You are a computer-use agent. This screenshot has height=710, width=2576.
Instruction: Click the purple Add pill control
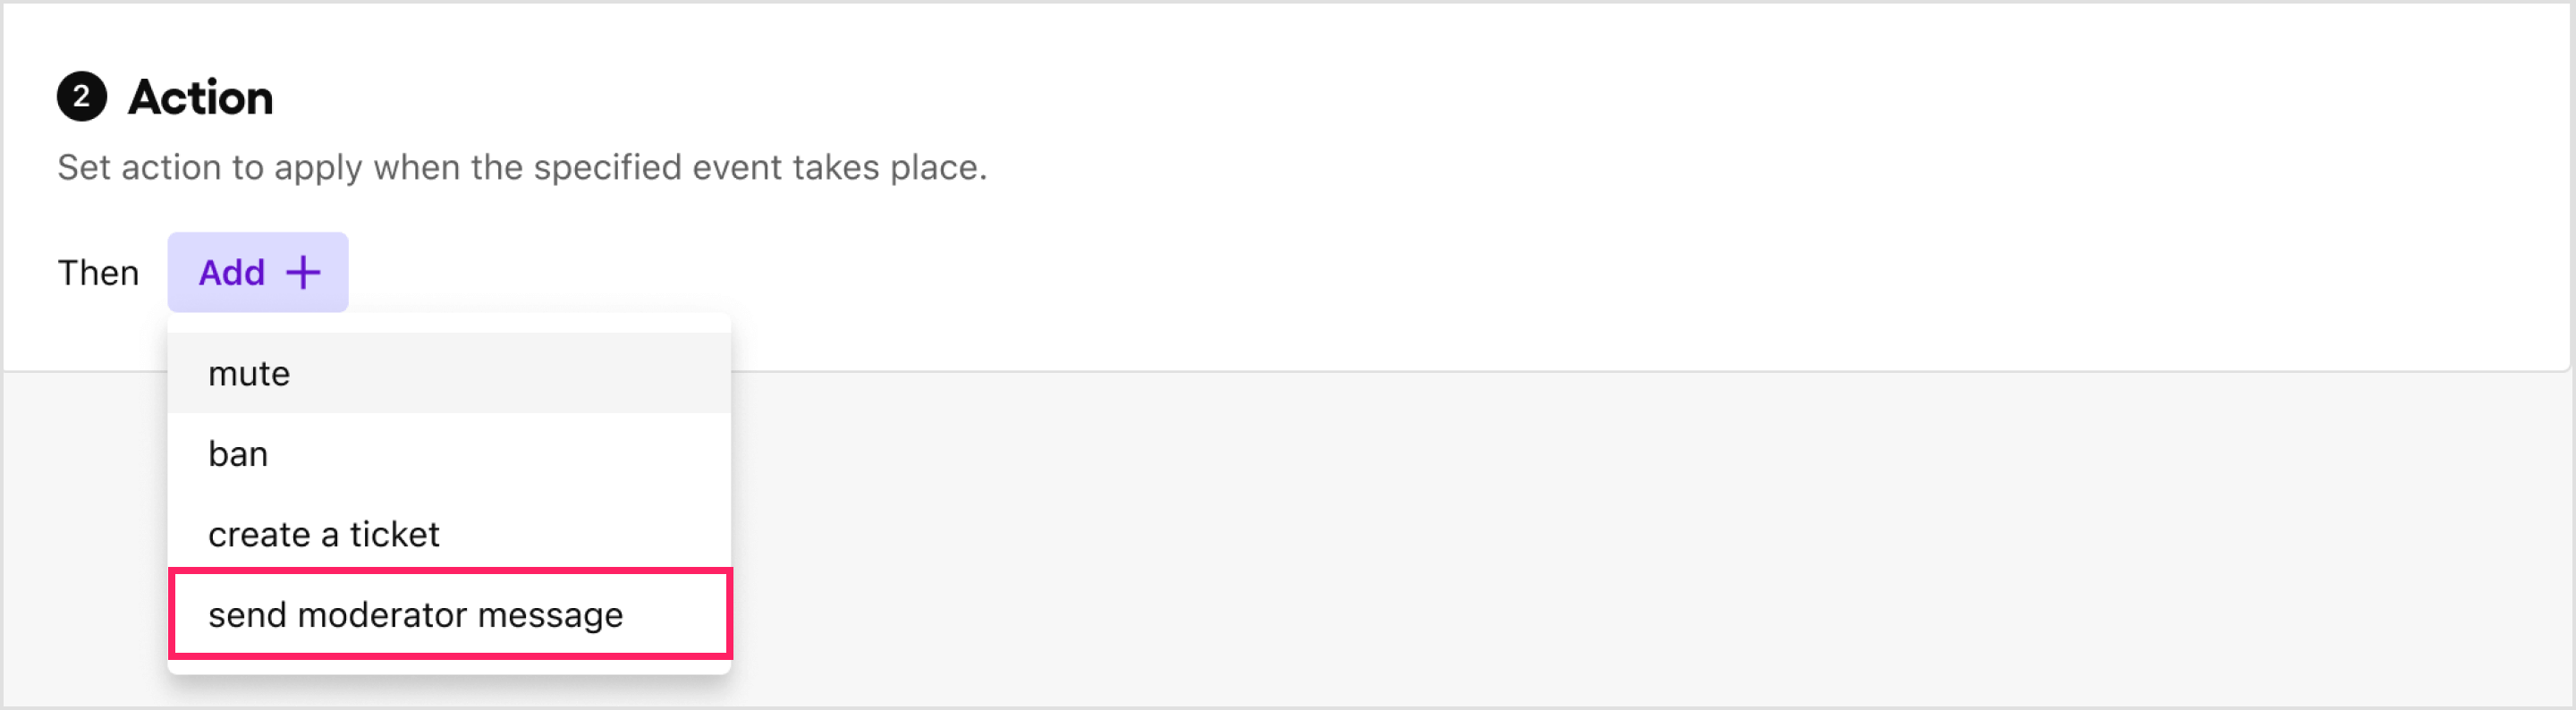[x=257, y=271]
